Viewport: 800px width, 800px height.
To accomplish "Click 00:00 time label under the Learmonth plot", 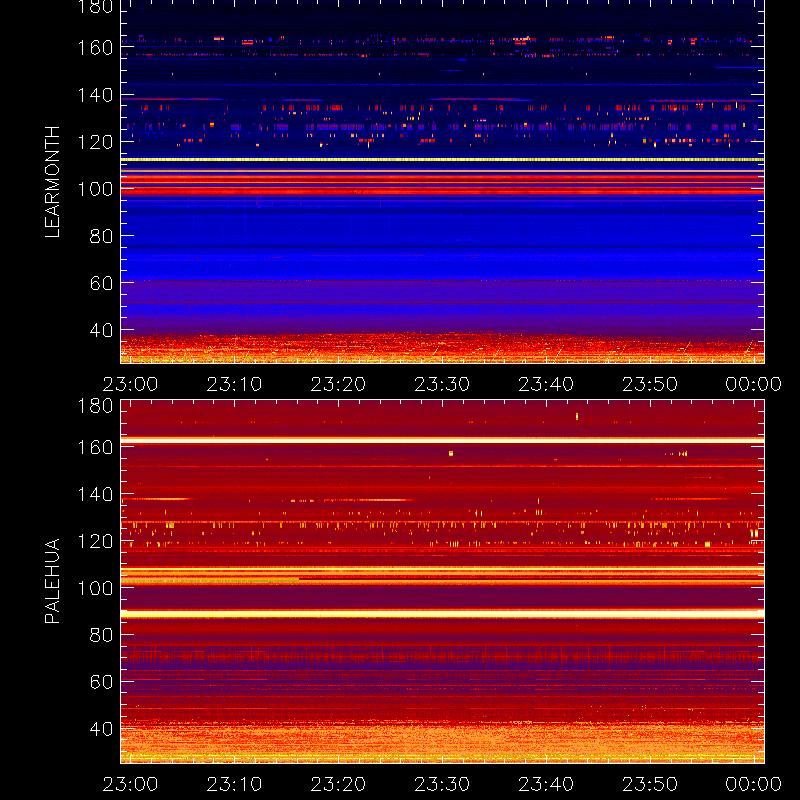I will (x=754, y=384).
